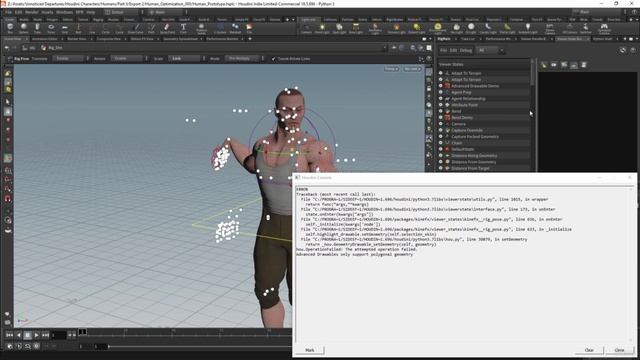Click the select arrow tool in left toolbar

click(x=8, y=102)
